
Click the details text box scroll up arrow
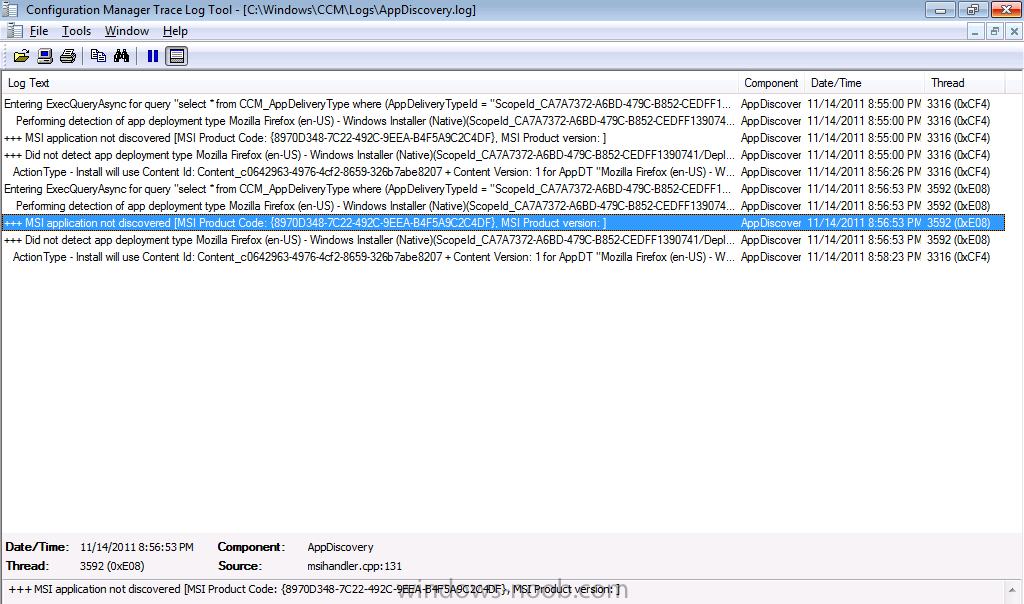1012,590
